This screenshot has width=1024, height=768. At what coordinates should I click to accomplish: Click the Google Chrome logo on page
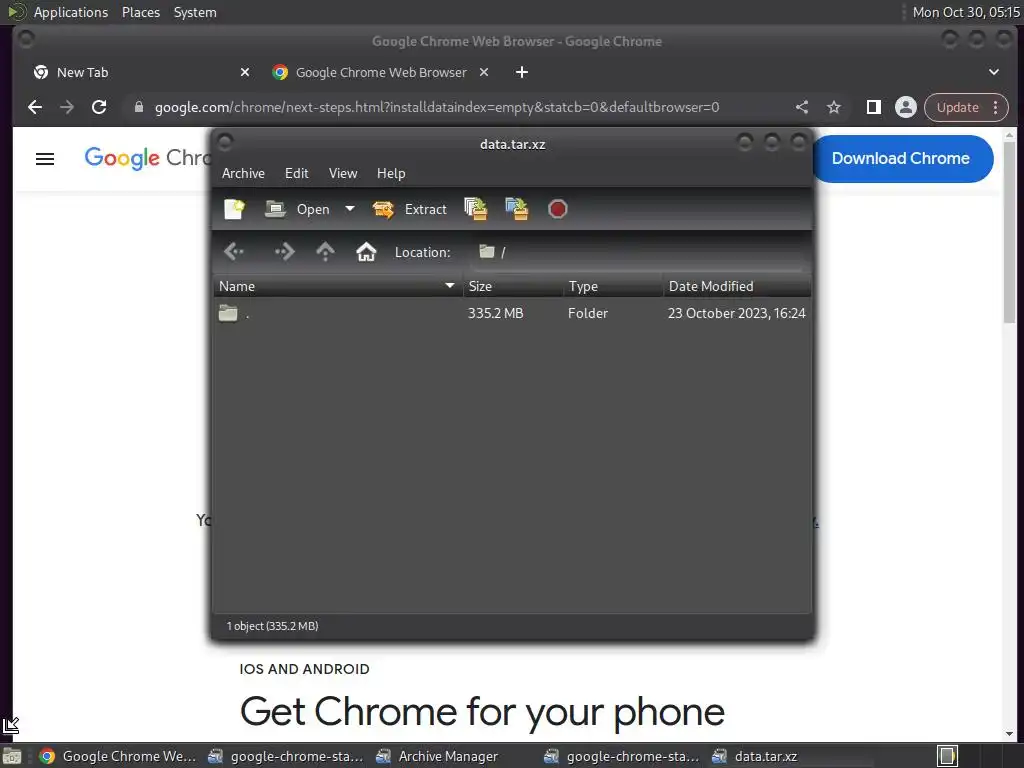point(148,157)
